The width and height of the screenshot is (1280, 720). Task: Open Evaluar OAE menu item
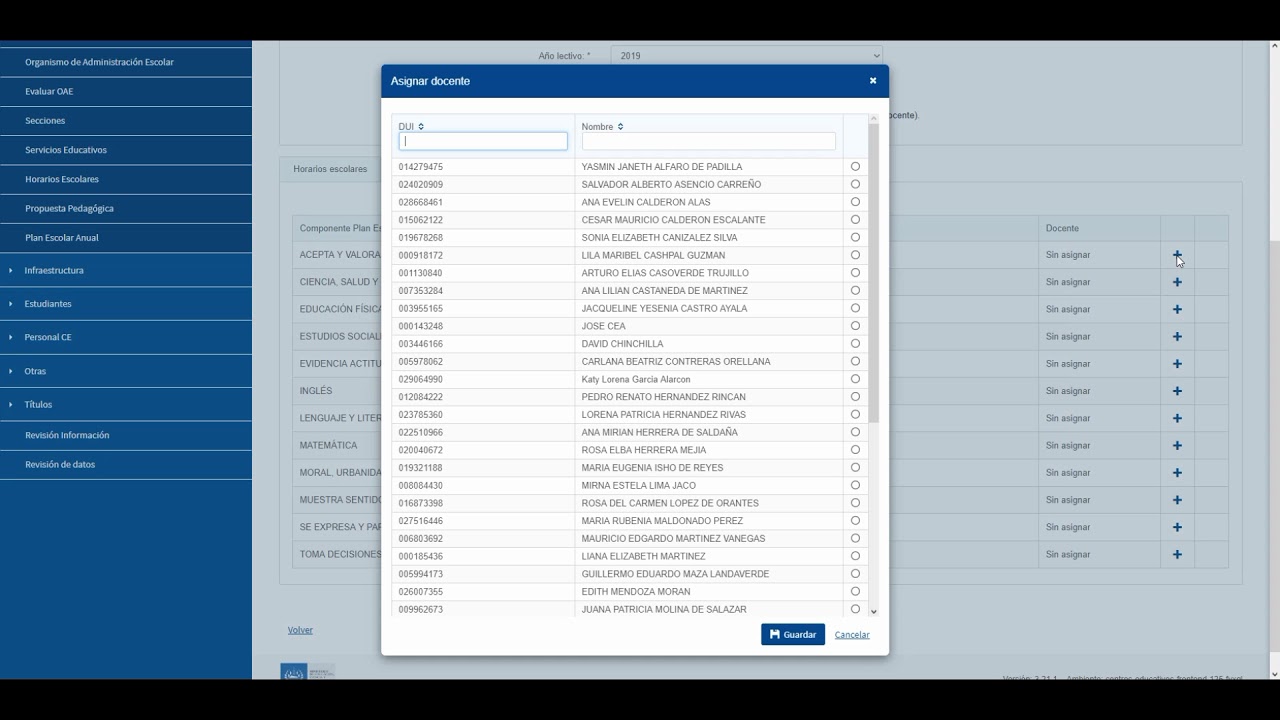click(126, 91)
